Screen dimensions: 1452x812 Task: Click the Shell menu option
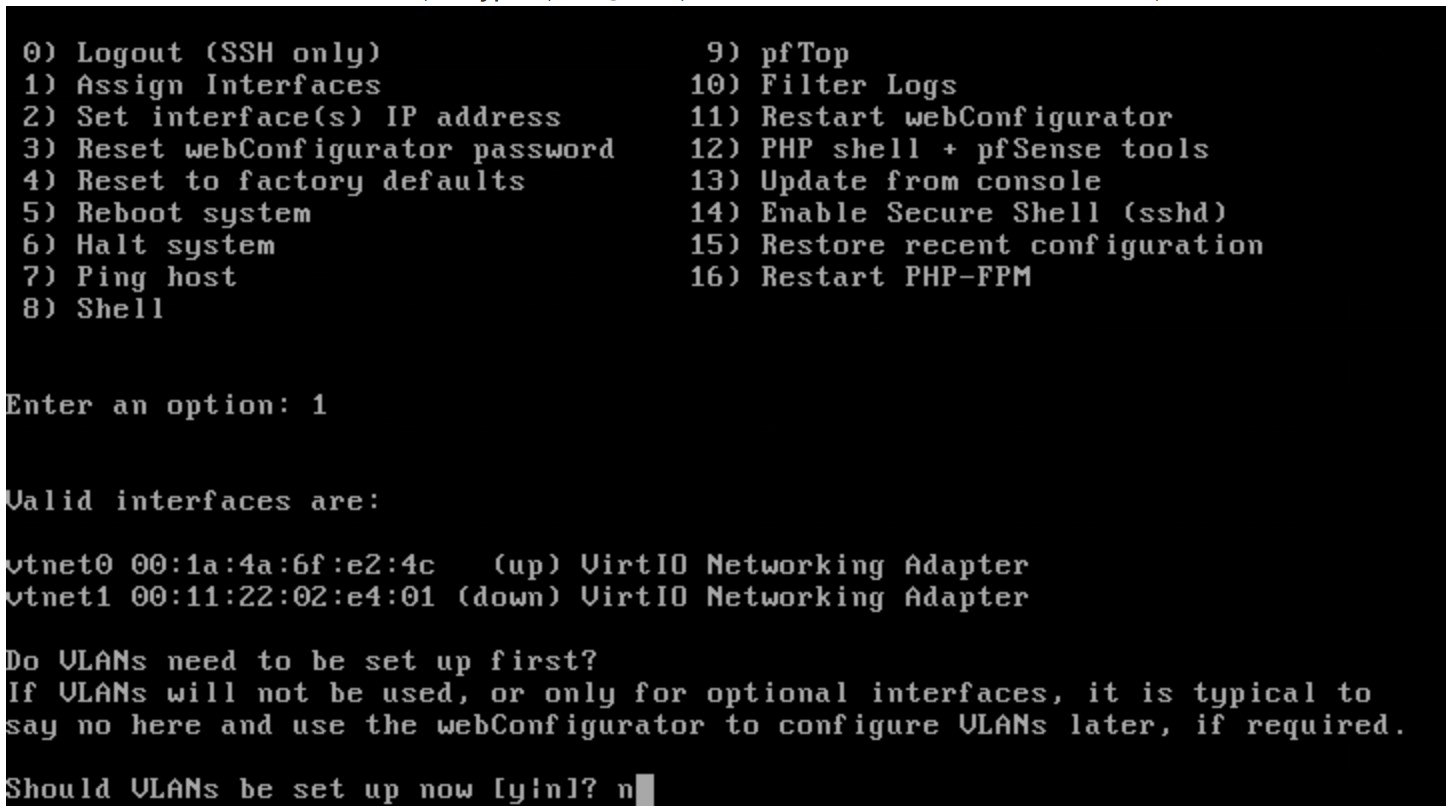click(94, 309)
